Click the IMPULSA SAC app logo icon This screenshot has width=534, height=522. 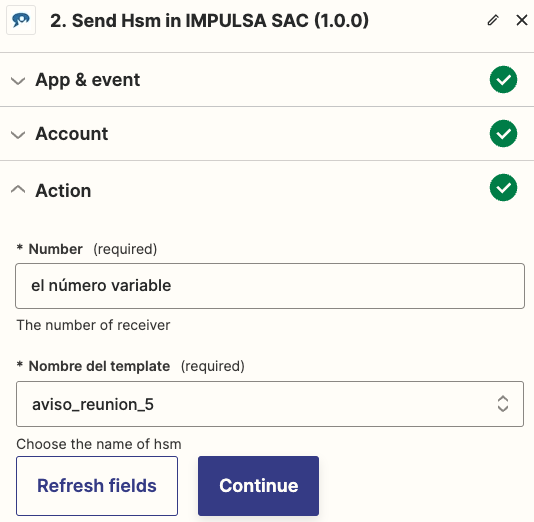(x=21, y=20)
